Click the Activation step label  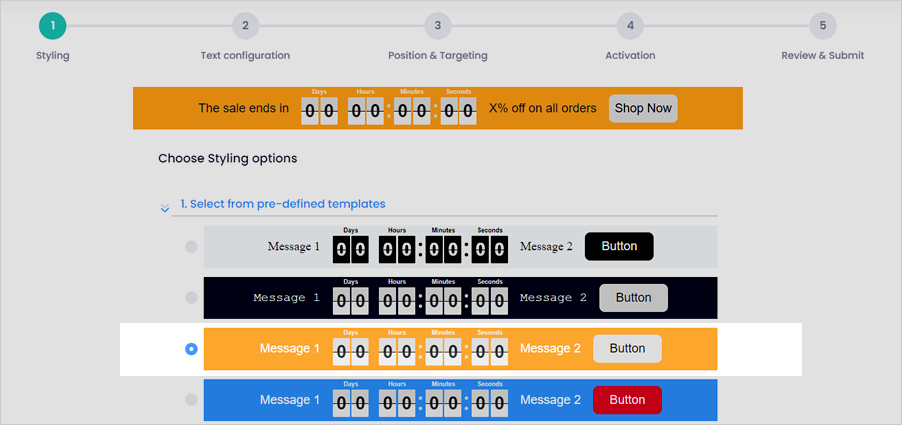point(630,56)
